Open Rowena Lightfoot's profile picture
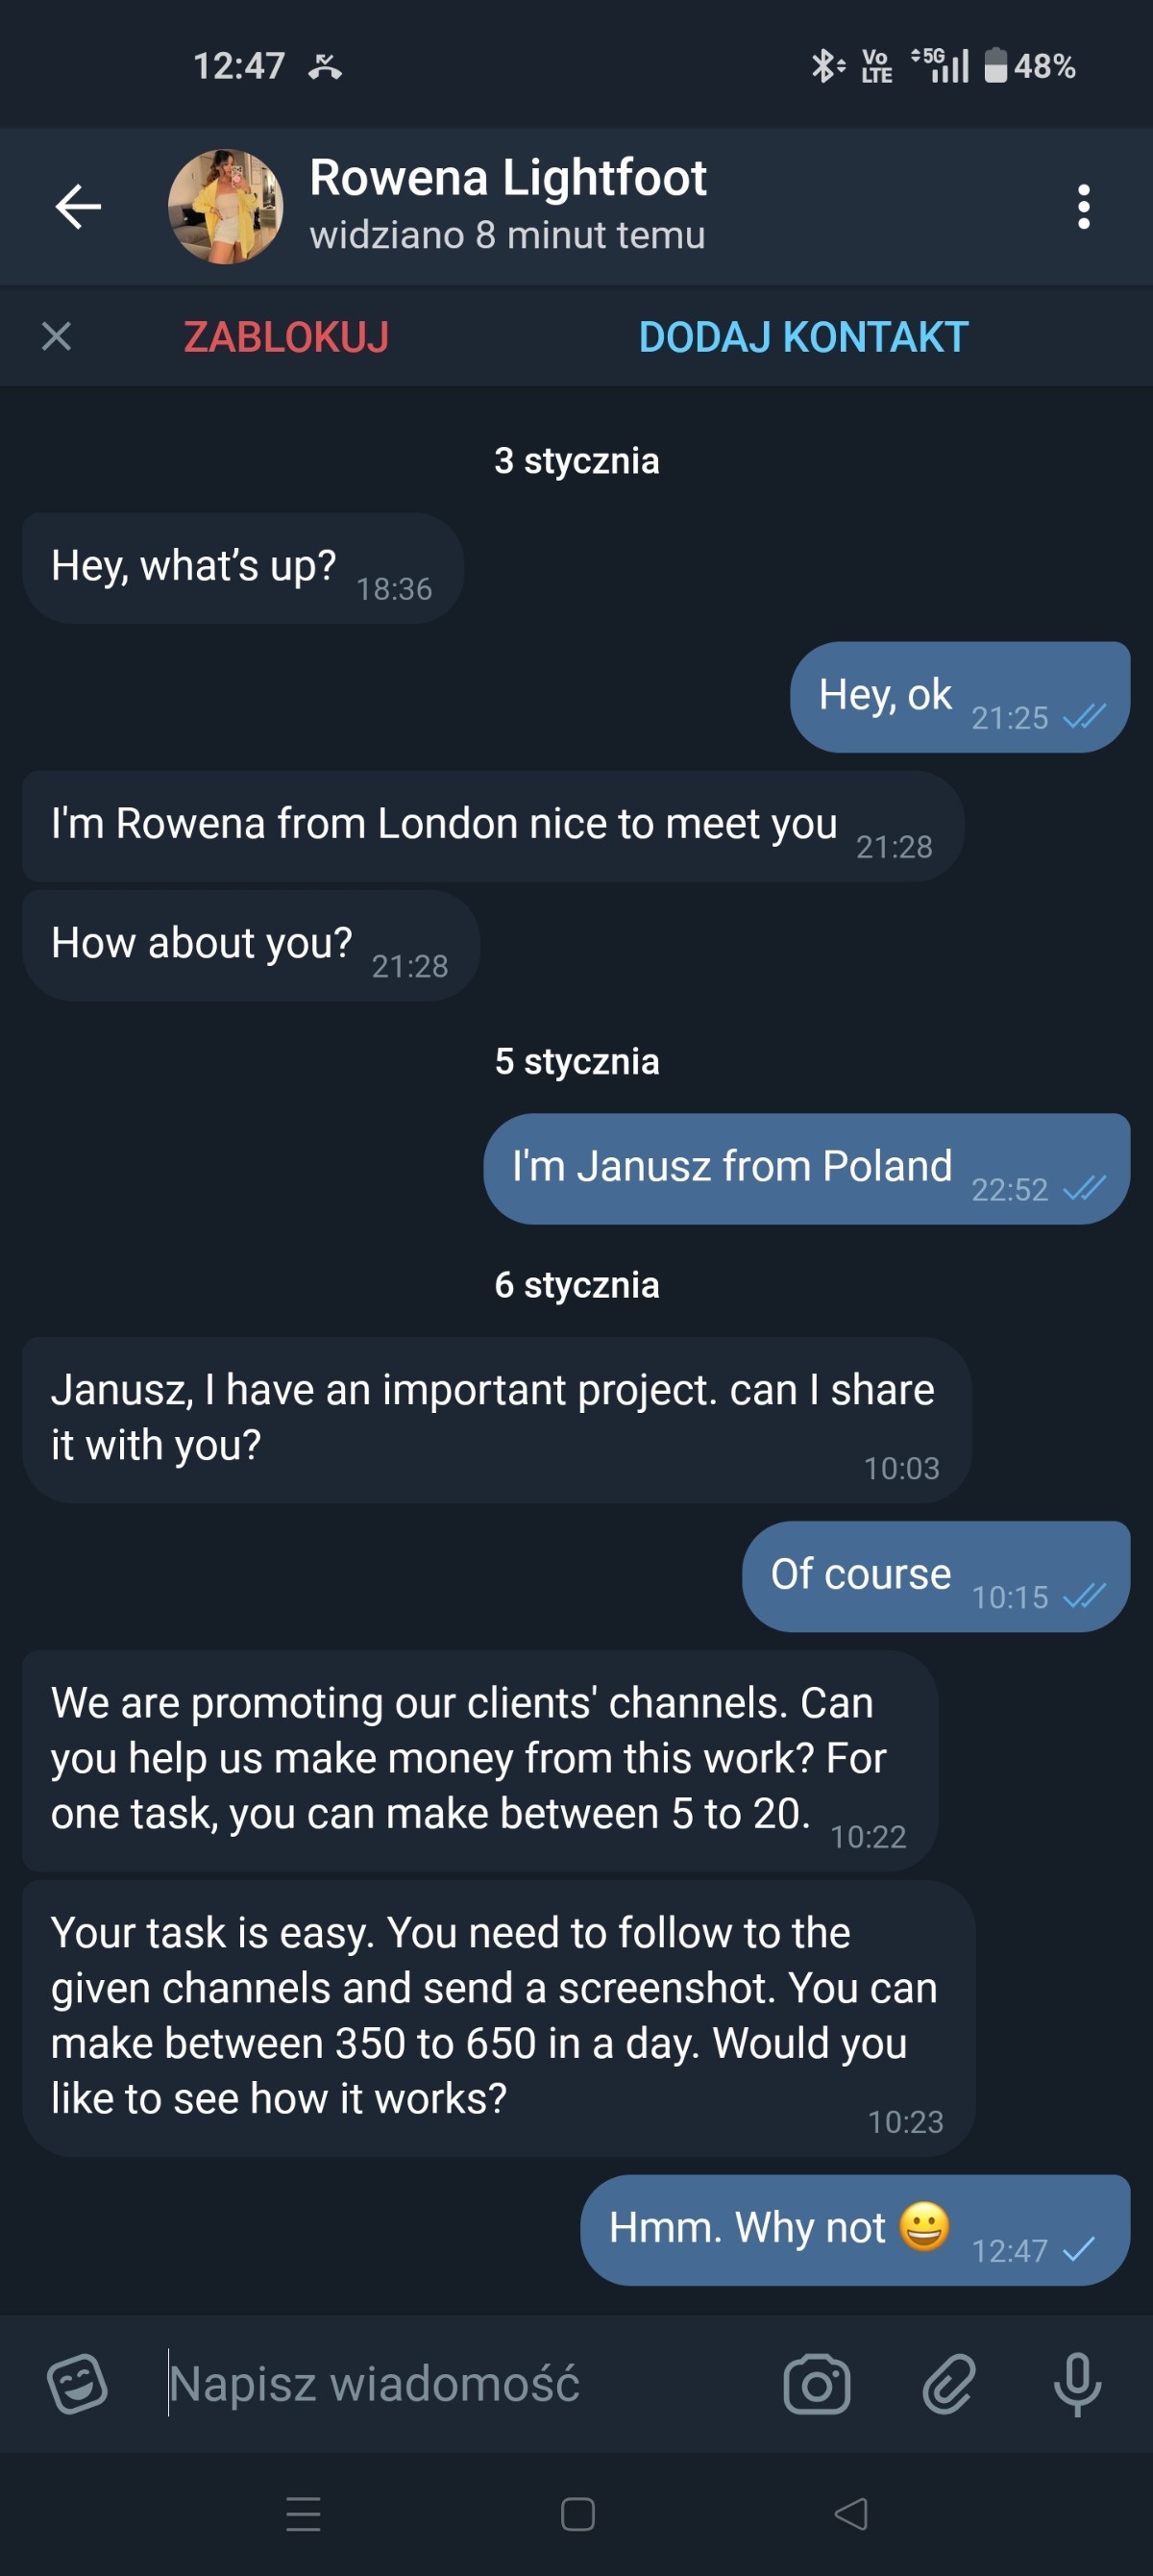The width and height of the screenshot is (1153, 2576). (225, 207)
